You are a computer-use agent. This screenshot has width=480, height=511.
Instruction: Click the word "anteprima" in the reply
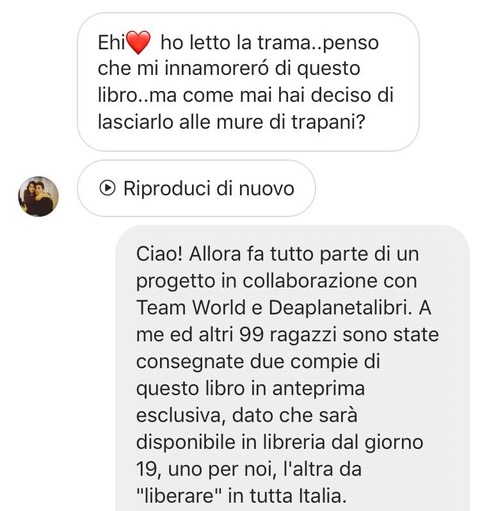(318, 390)
